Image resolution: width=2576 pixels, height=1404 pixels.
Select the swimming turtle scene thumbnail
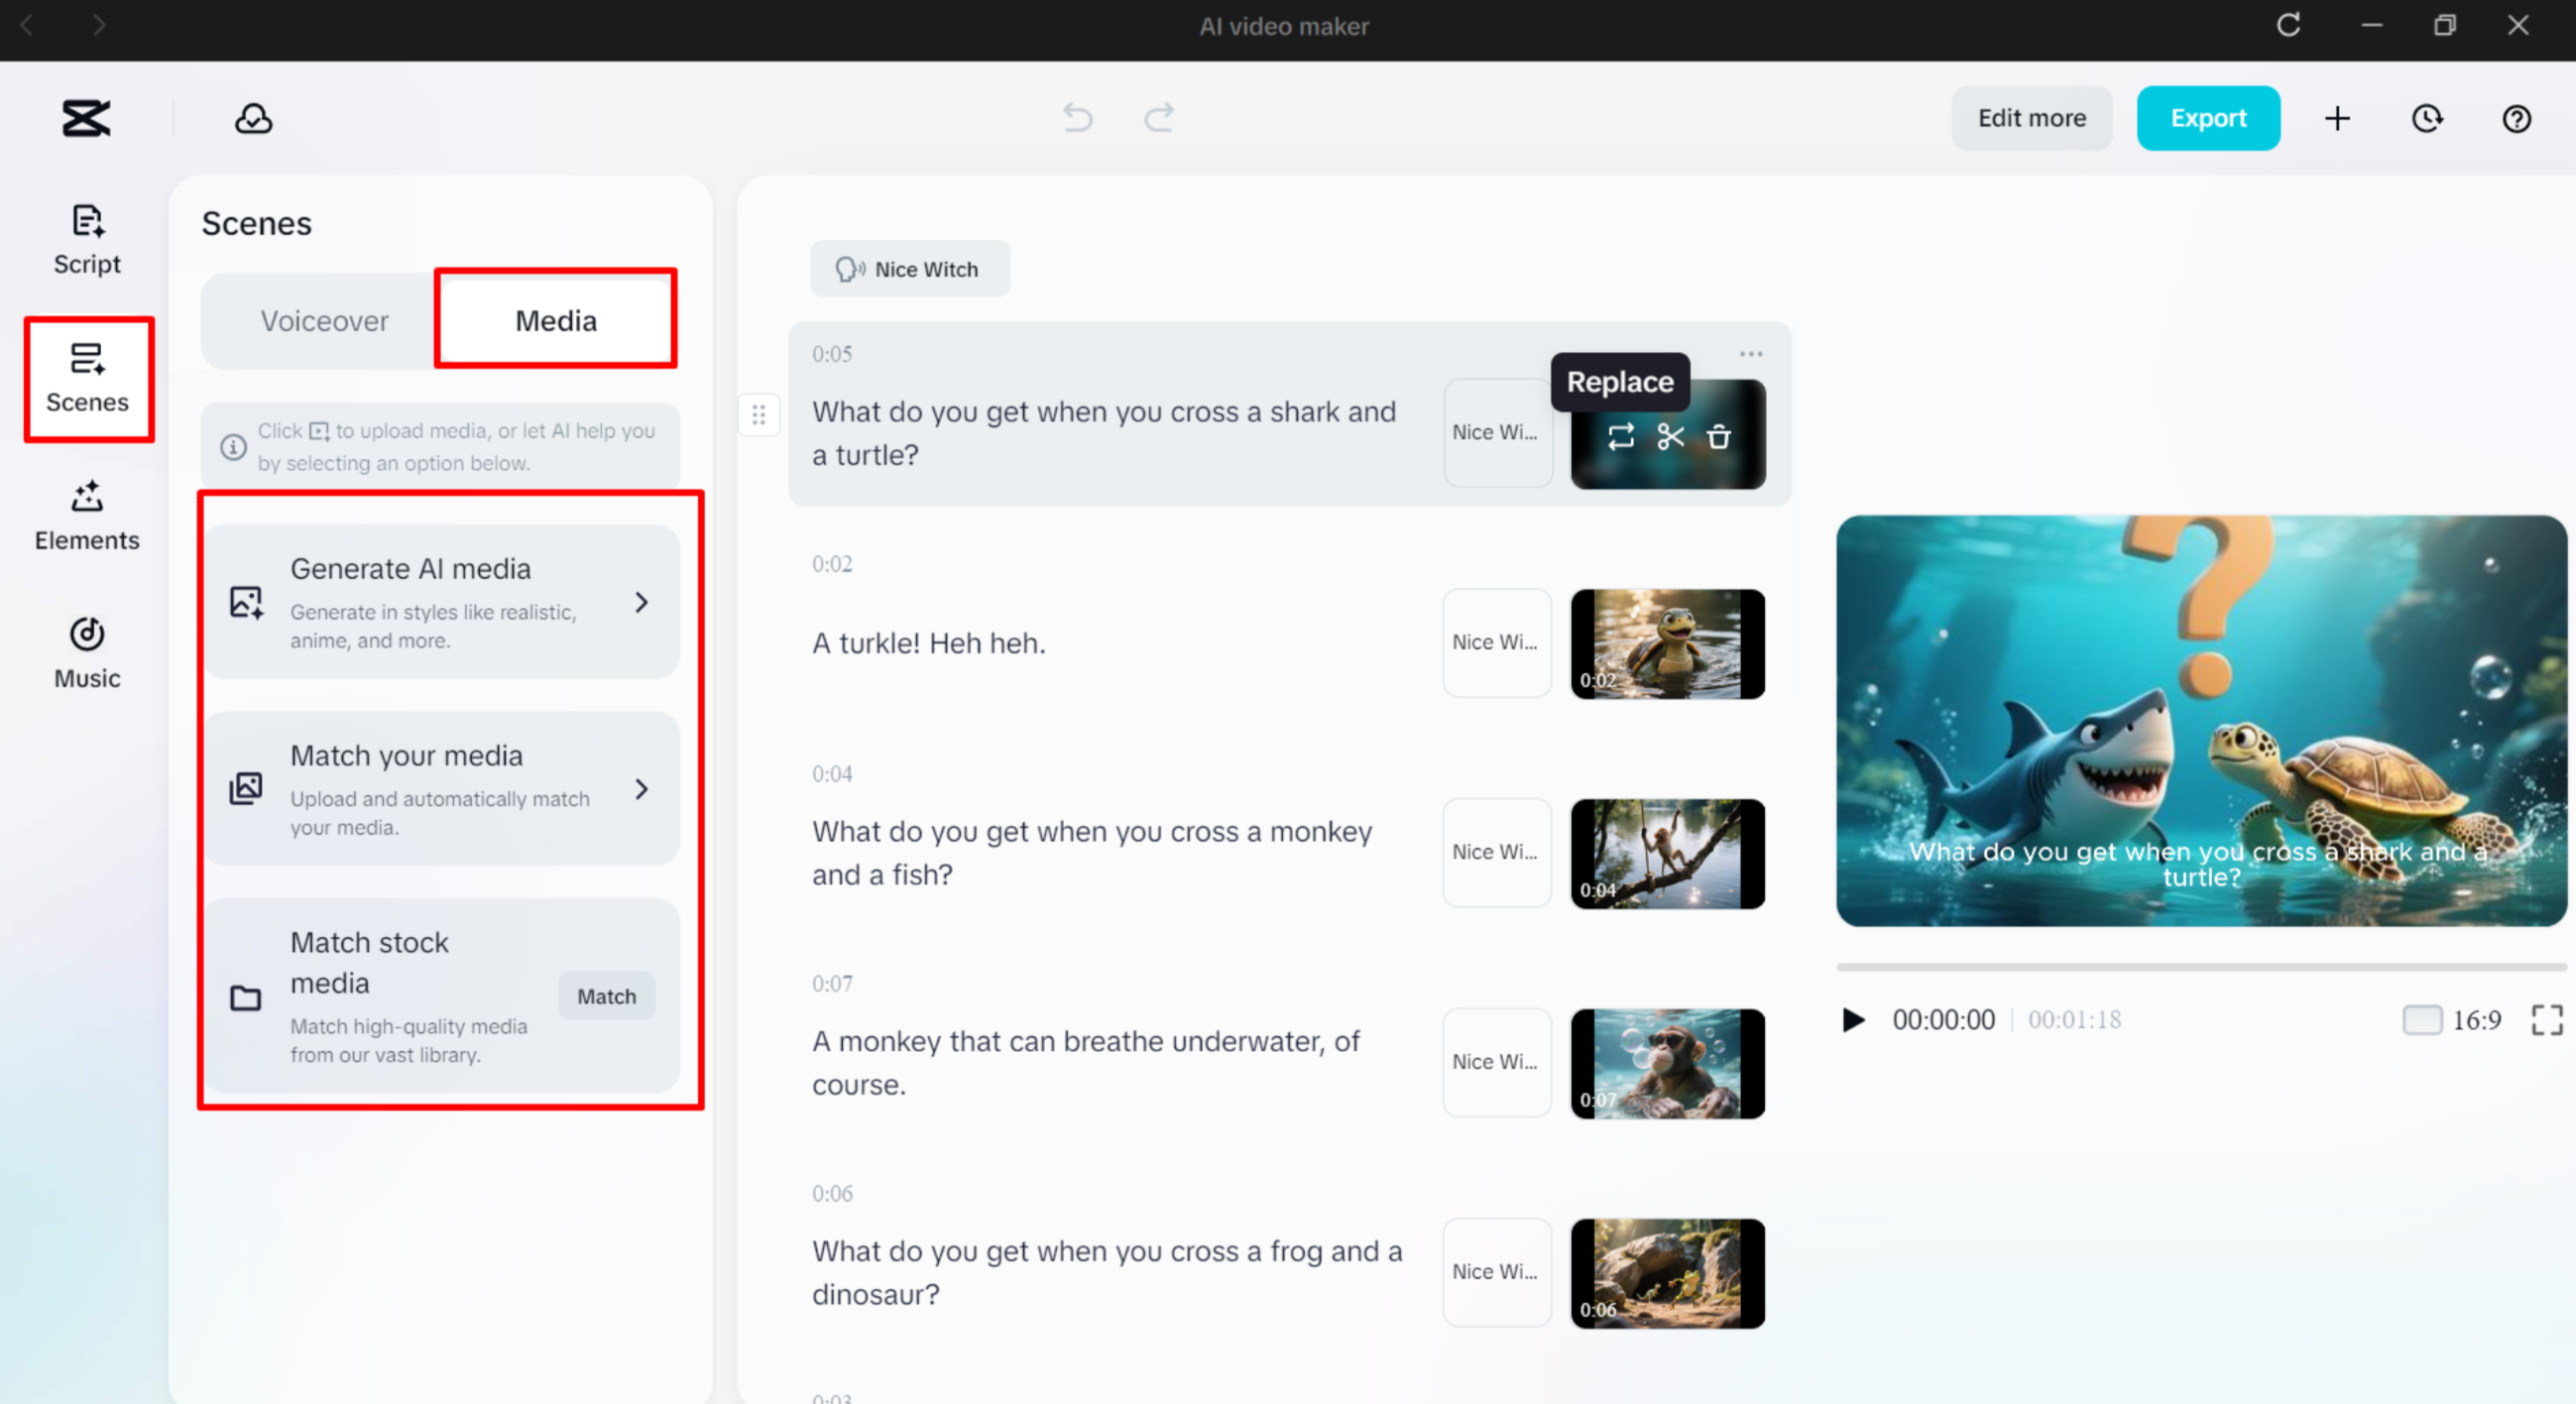click(1667, 644)
